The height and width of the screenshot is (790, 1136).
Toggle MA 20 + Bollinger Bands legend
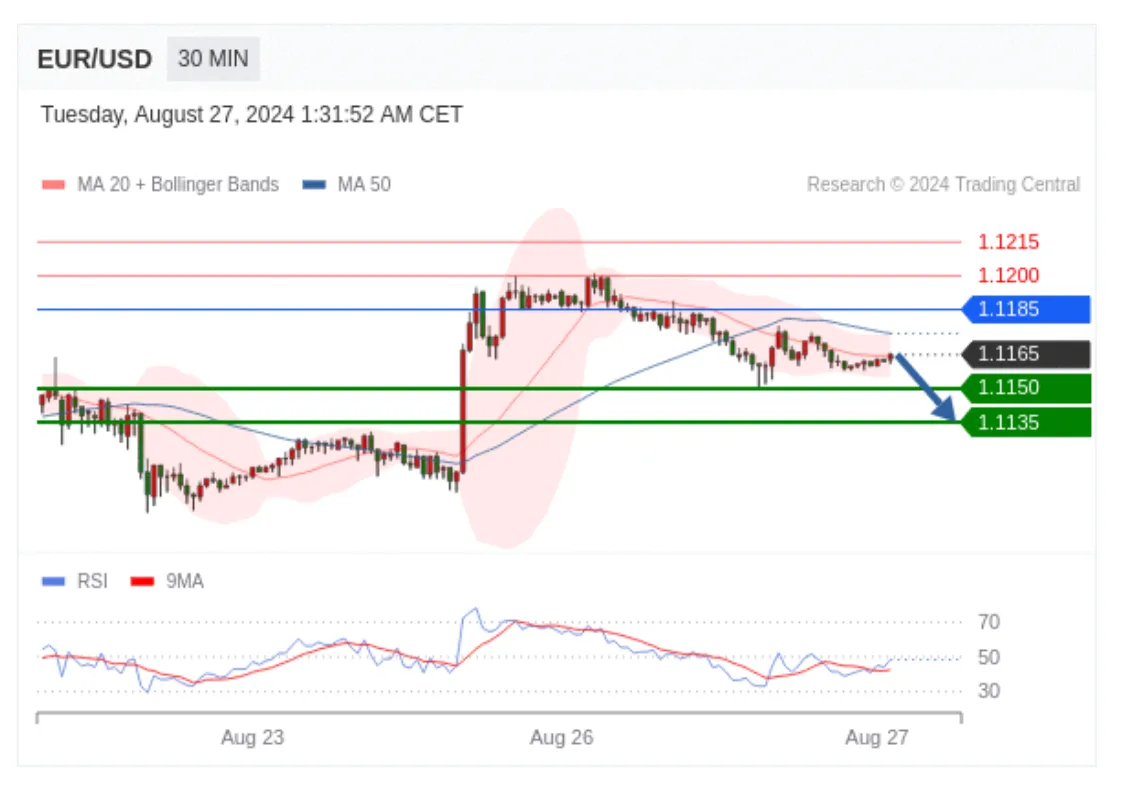[x=161, y=184]
